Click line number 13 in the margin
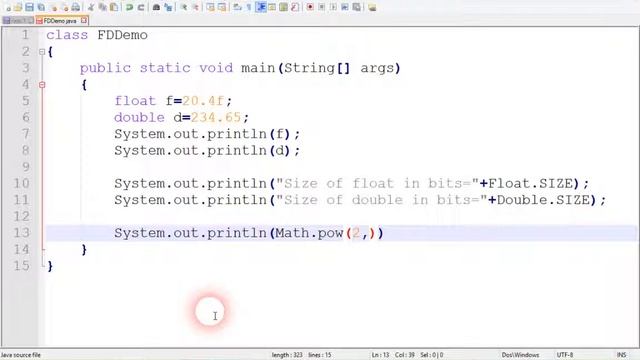The width and height of the screenshot is (640, 360). coord(21,233)
